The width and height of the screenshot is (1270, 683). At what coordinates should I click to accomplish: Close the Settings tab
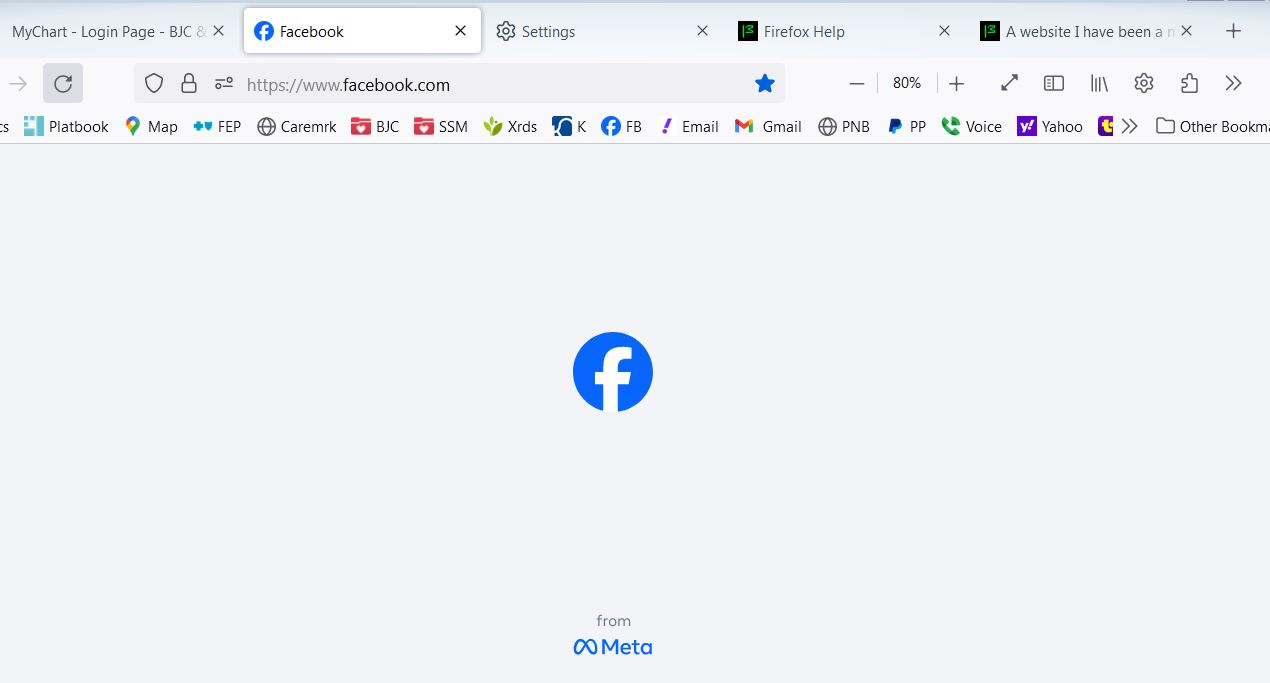point(702,31)
